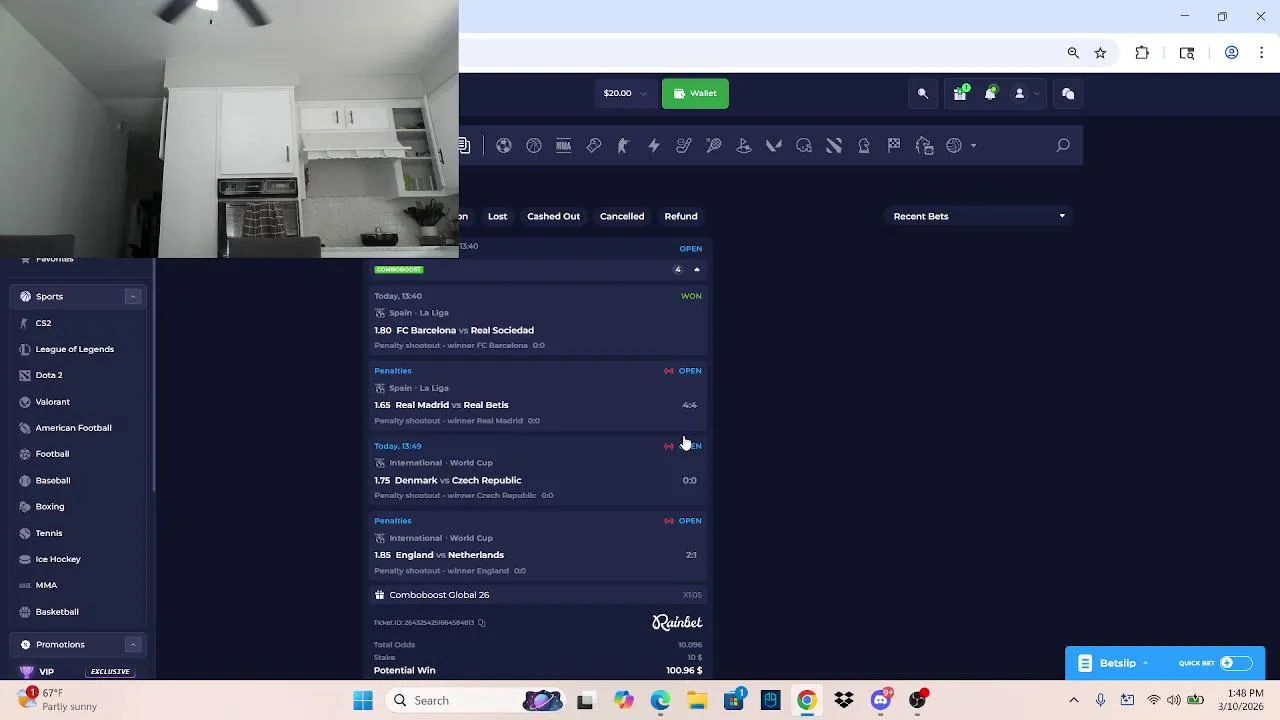Click the user profile avatar icon

tap(1019, 93)
